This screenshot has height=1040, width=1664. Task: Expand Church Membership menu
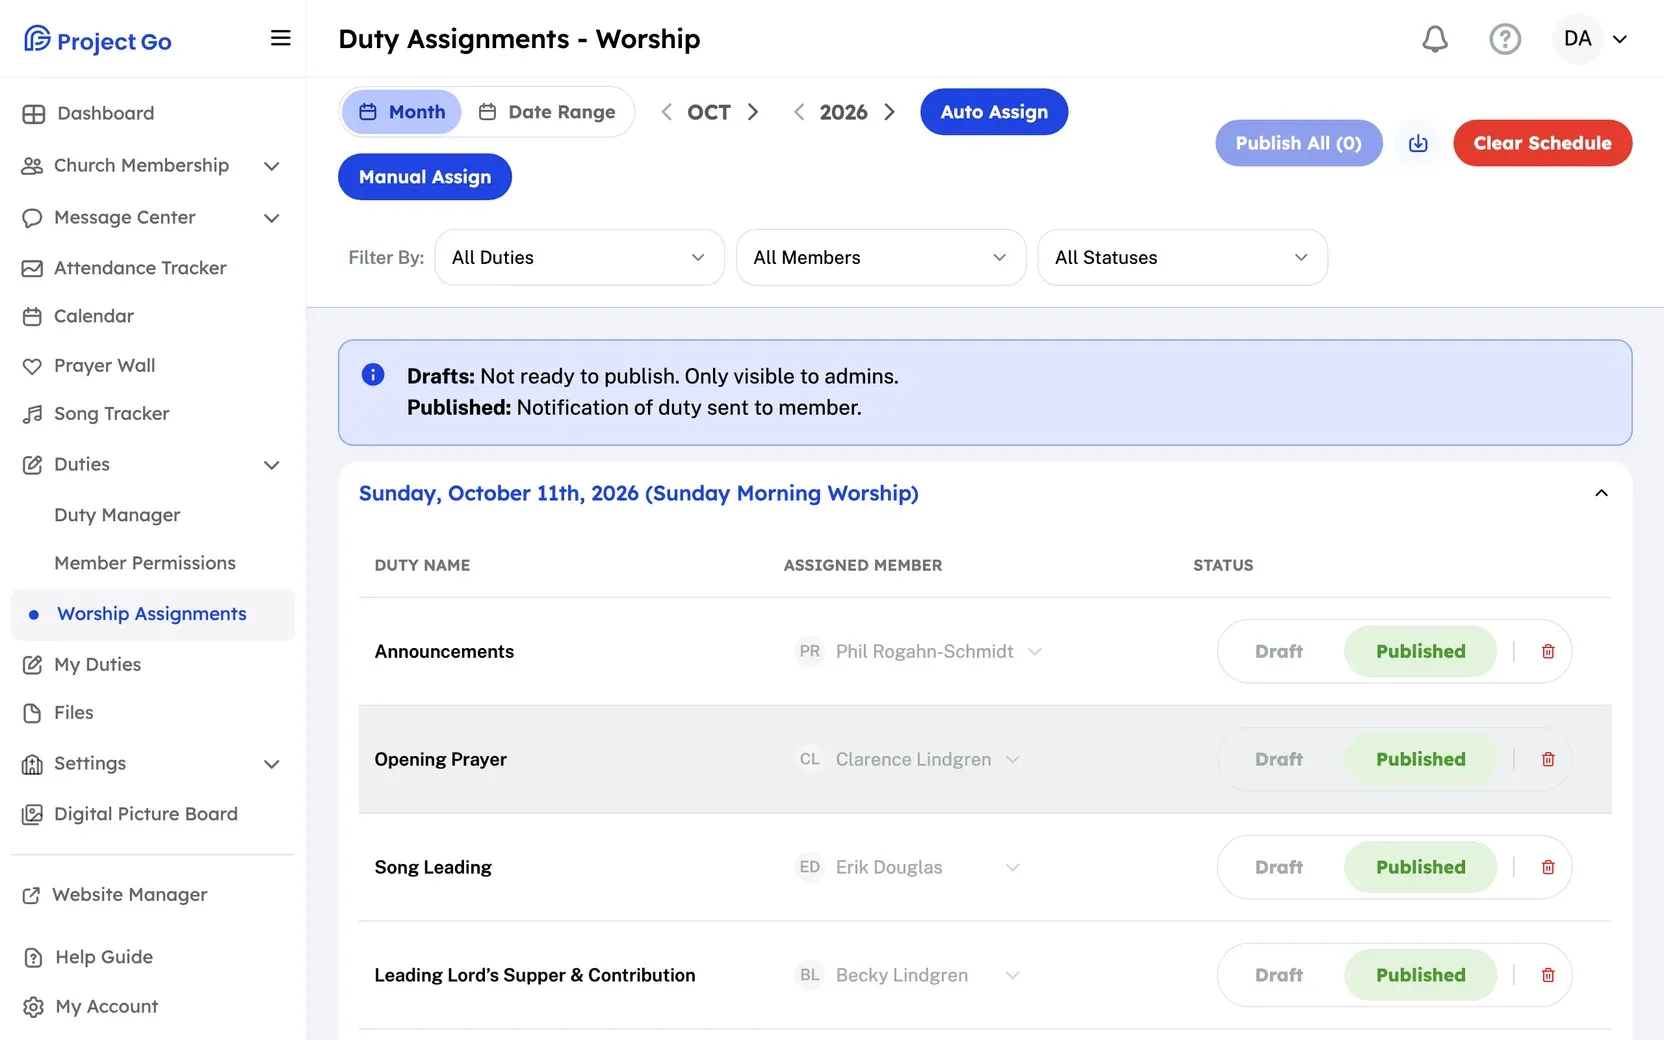(x=271, y=166)
